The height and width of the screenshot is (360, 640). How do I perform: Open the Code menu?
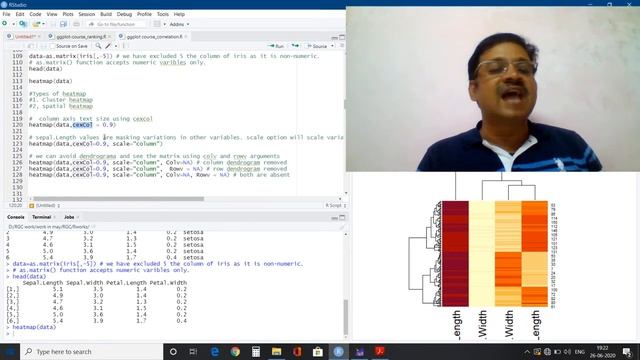(x=35, y=14)
